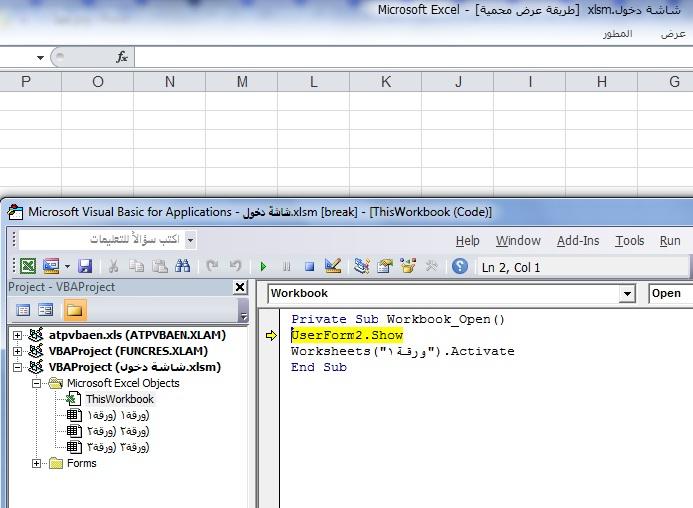Viewport: 693px width, 508px height.
Task: Open Properties Window toolbar icon
Action: pyautogui.click(x=385, y=266)
